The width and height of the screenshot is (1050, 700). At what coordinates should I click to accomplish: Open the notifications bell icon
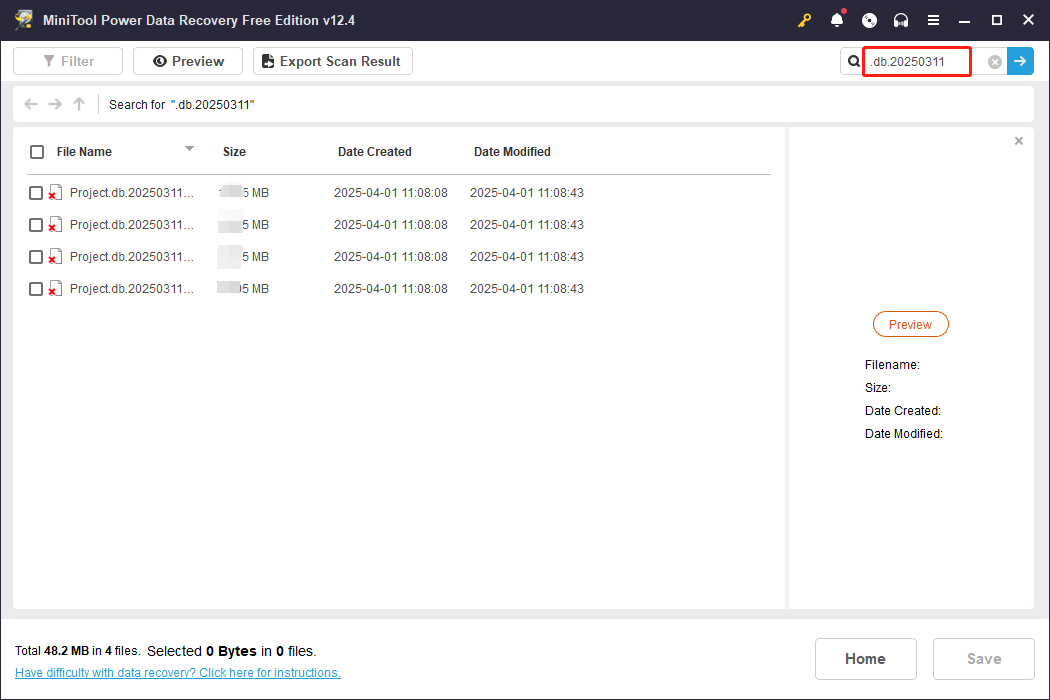pyautogui.click(x=837, y=20)
